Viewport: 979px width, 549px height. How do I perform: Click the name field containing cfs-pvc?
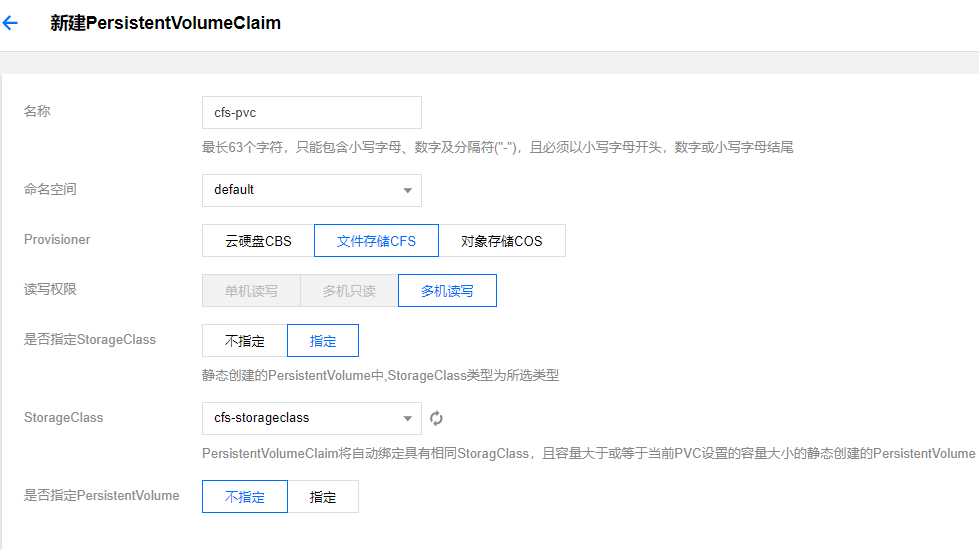pos(312,112)
